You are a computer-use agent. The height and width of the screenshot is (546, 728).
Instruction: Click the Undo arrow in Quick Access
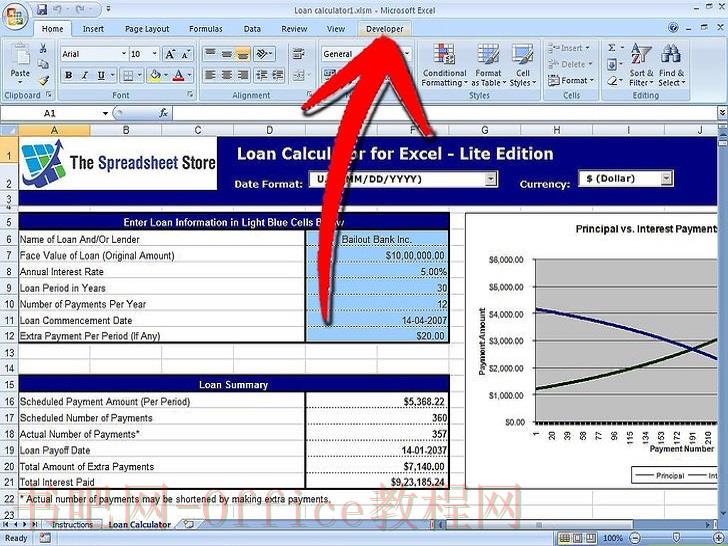58,9
